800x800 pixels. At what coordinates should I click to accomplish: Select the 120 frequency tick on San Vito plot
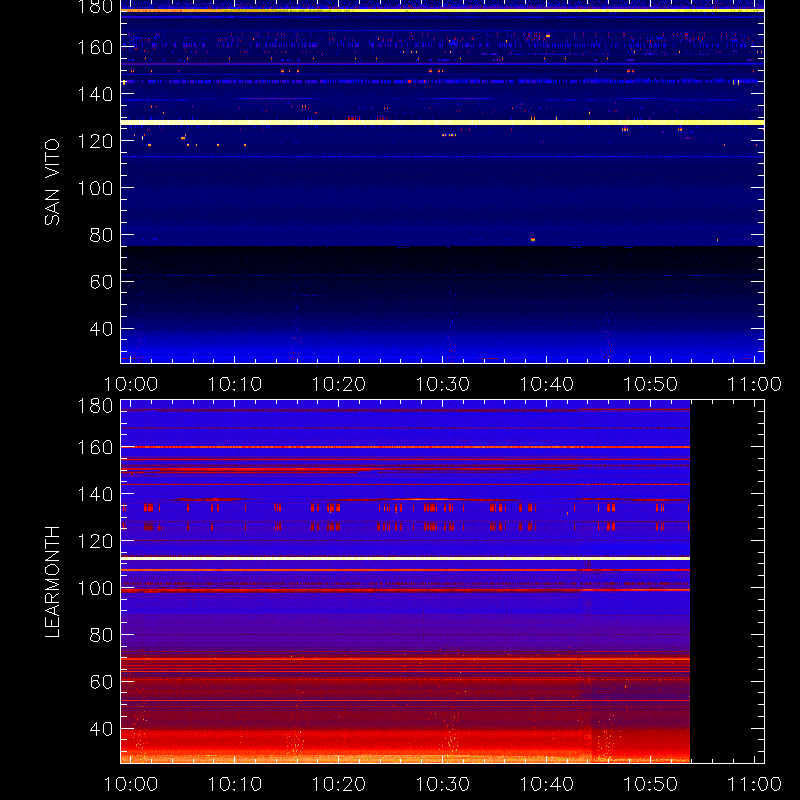pyautogui.click(x=95, y=141)
